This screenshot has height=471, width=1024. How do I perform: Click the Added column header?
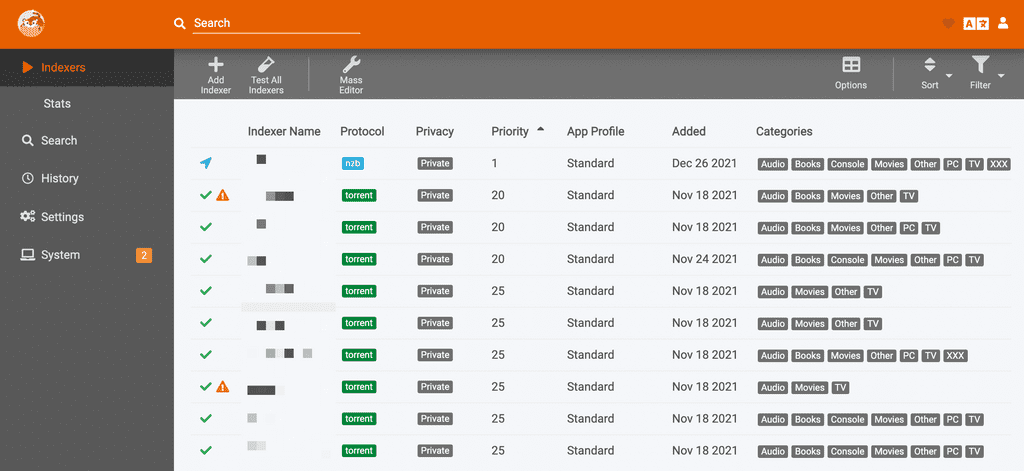(x=688, y=131)
